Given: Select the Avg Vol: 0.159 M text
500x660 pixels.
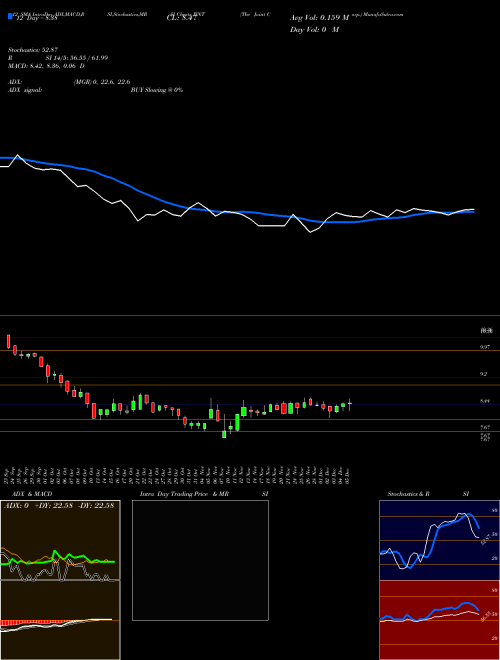Looking at the screenshot, I should (x=319, y=18).
